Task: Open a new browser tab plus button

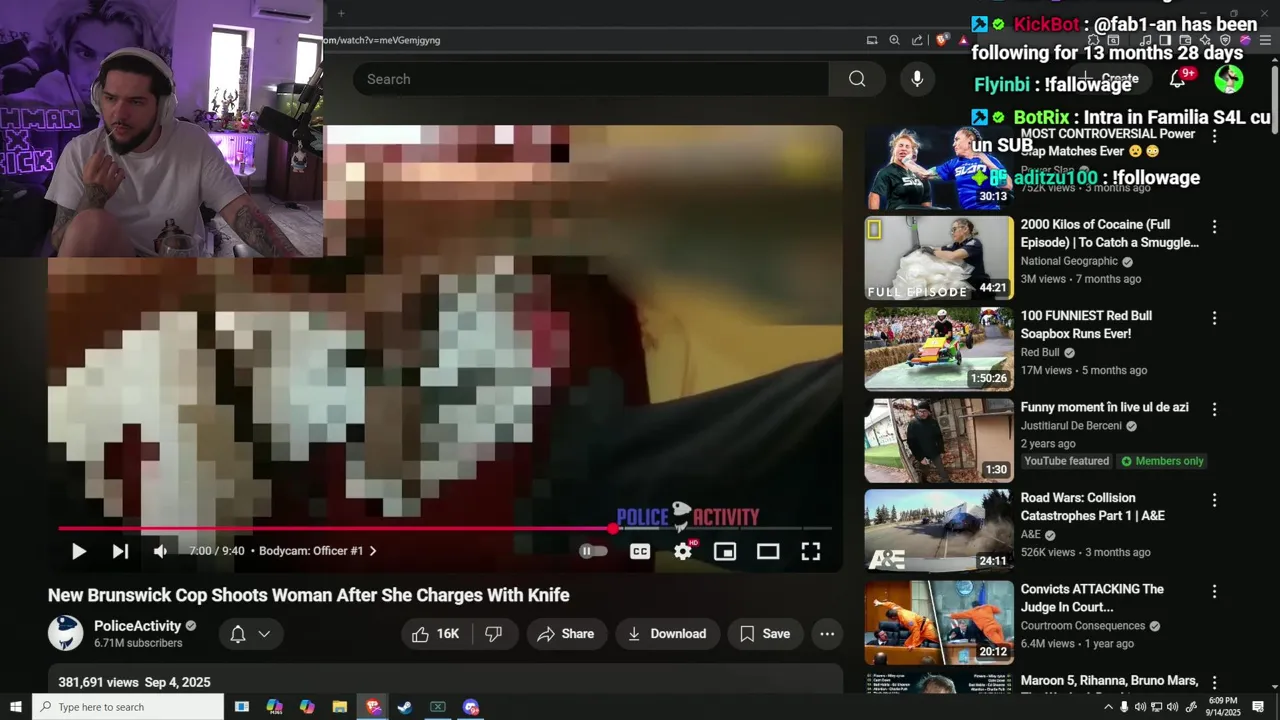Action: point(341,13)
